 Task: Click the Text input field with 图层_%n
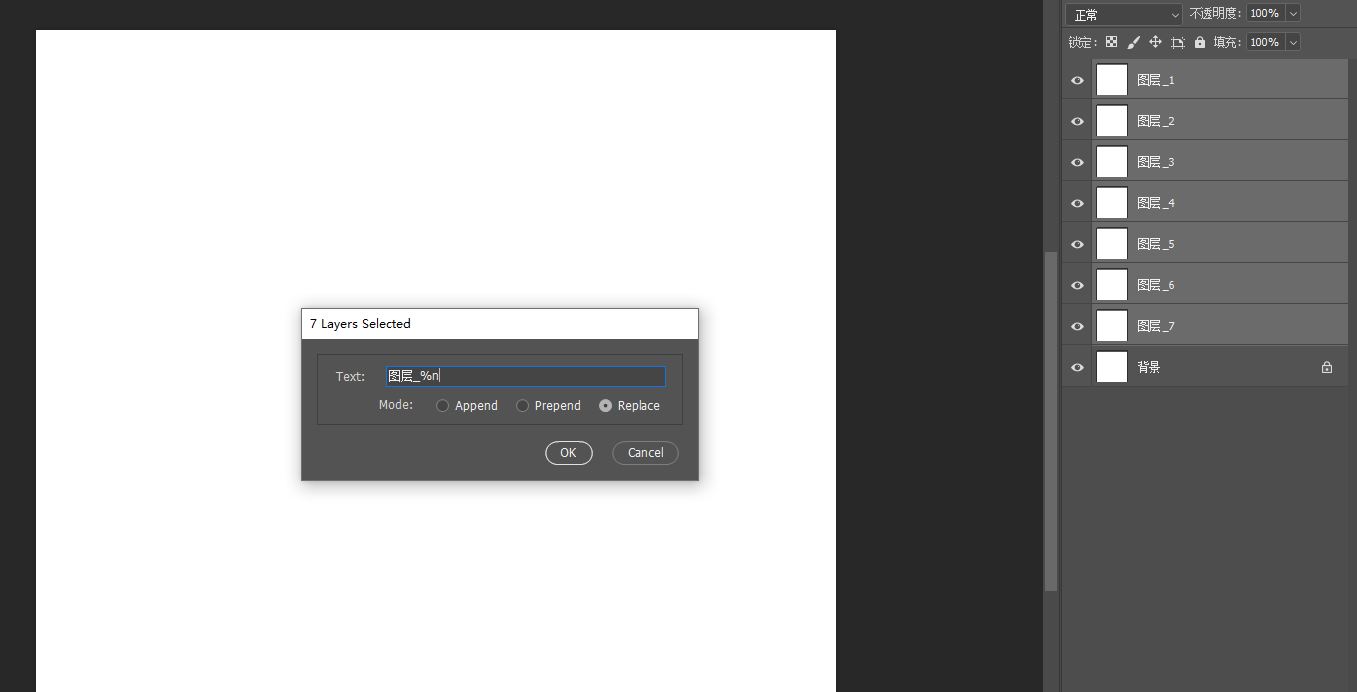pos(526,376)
